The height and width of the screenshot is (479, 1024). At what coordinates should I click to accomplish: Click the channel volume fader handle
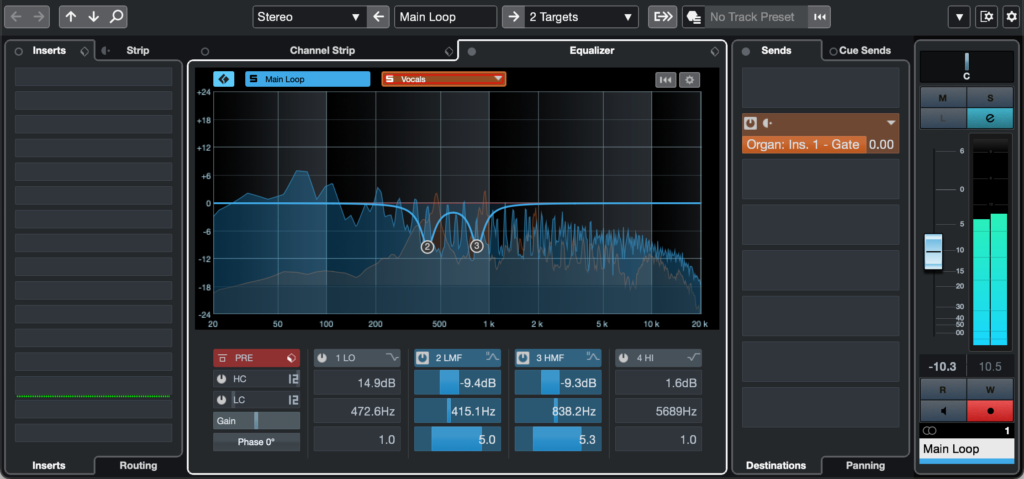coord(933,252)
